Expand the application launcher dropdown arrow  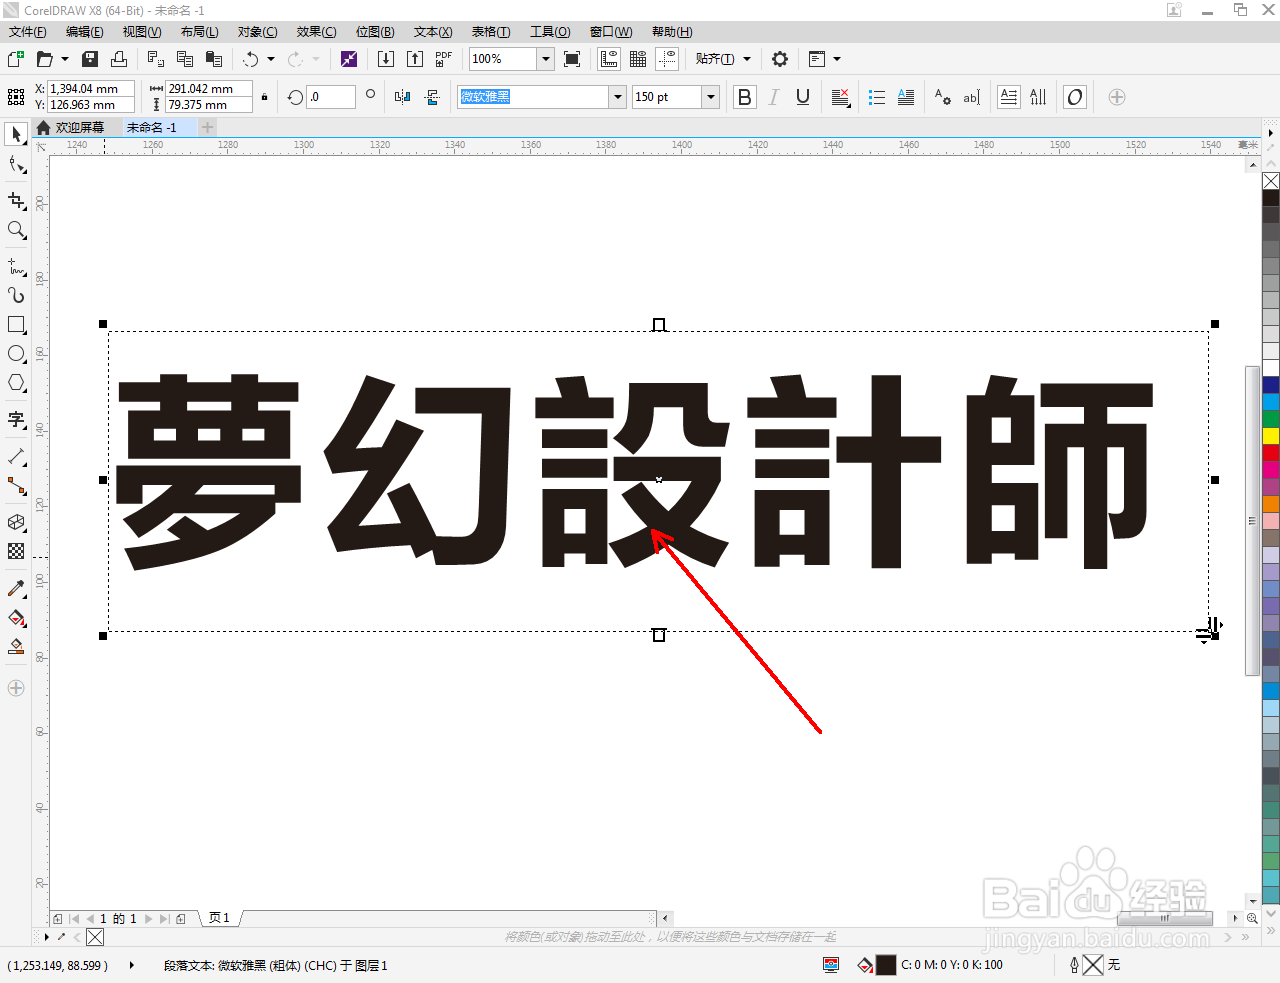click(x=837, y=59)
